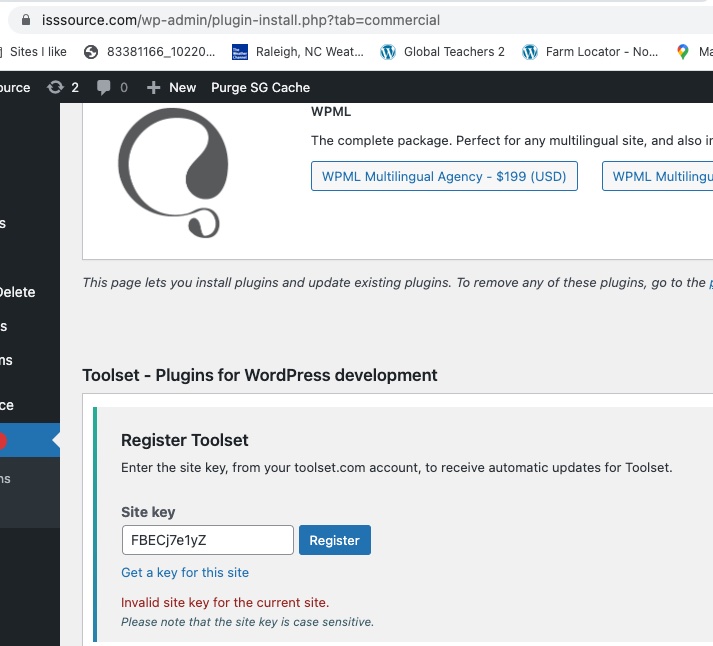Click the Register Toolset heading

point(185,440)
